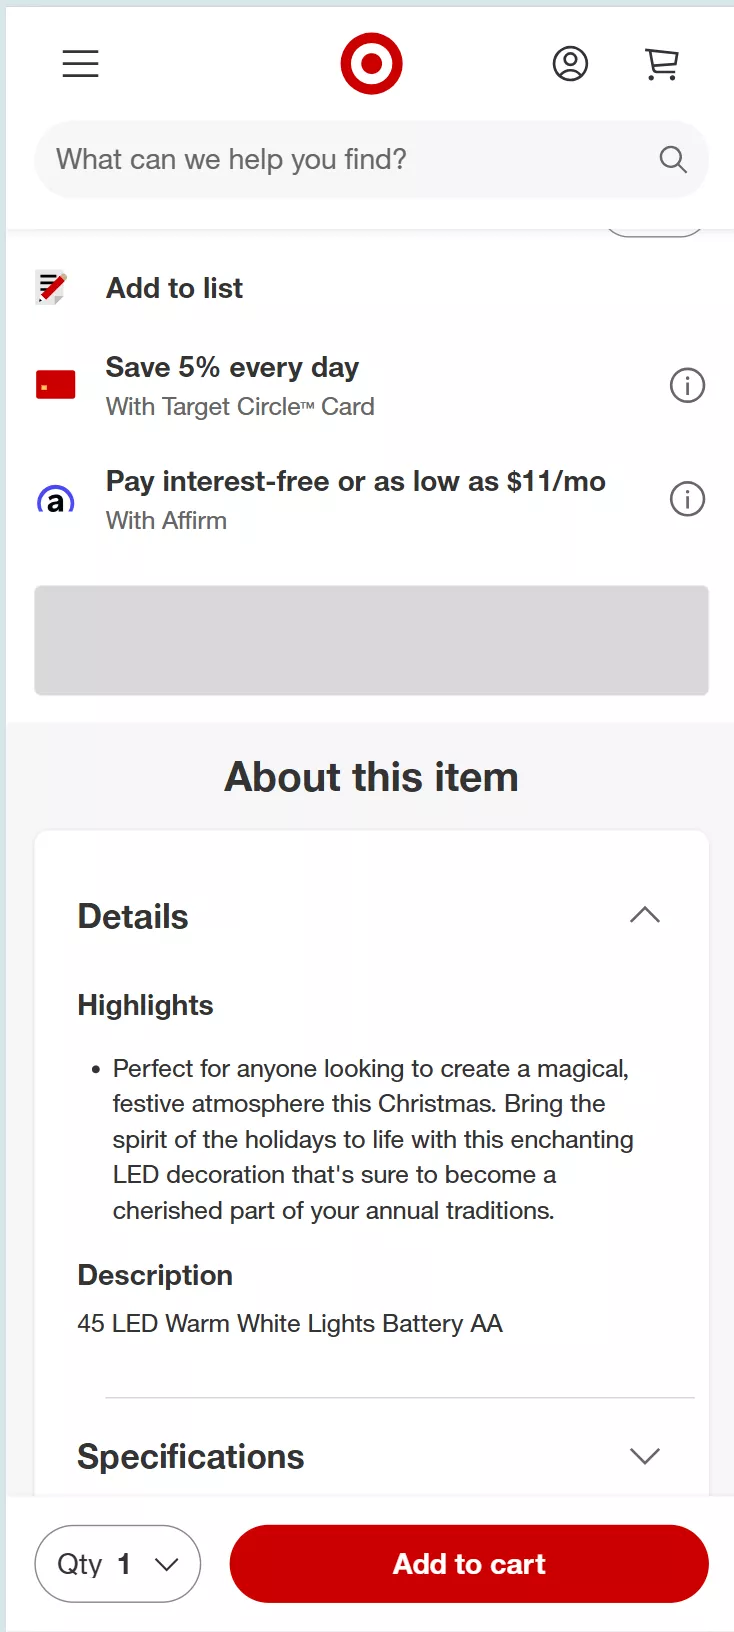Click the Affirm logo icon
The image size is (734, 1632).
[x=56, y=500]
